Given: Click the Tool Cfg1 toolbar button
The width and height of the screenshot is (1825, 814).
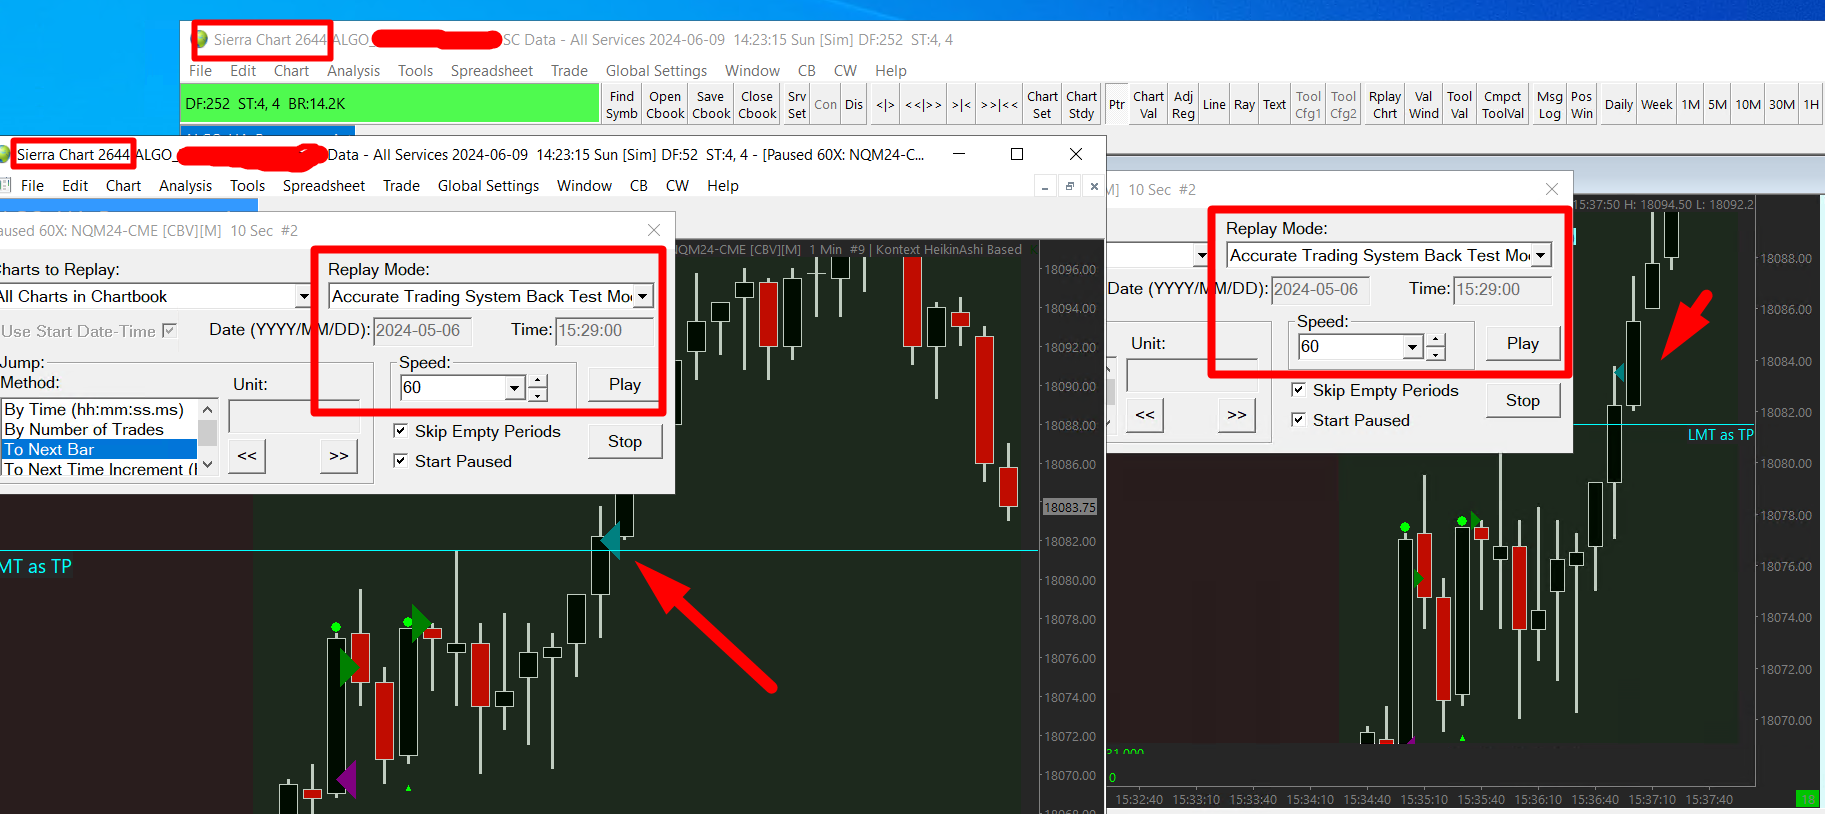Looking at the screenshot, I should 1308,104.
